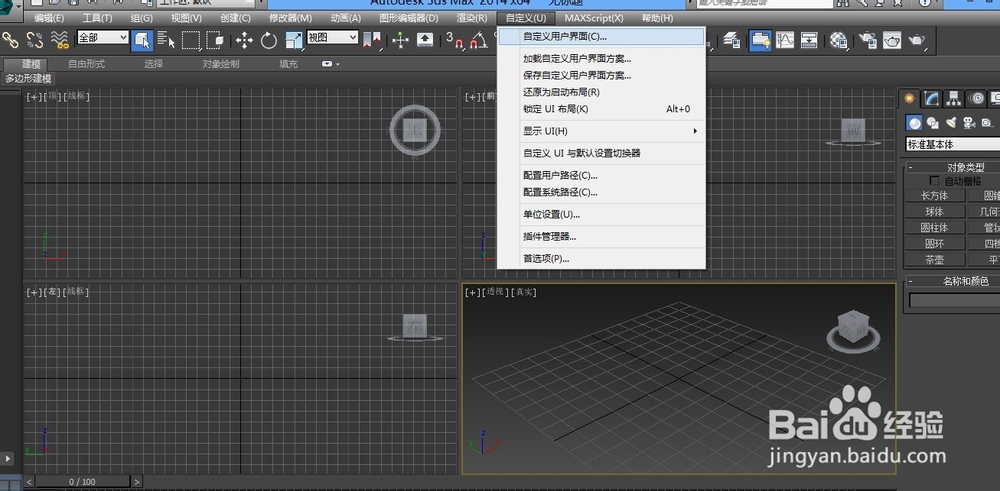Open the selection filter 全部 dropdown
The image size is (1000, 491).
coord(103,38)
